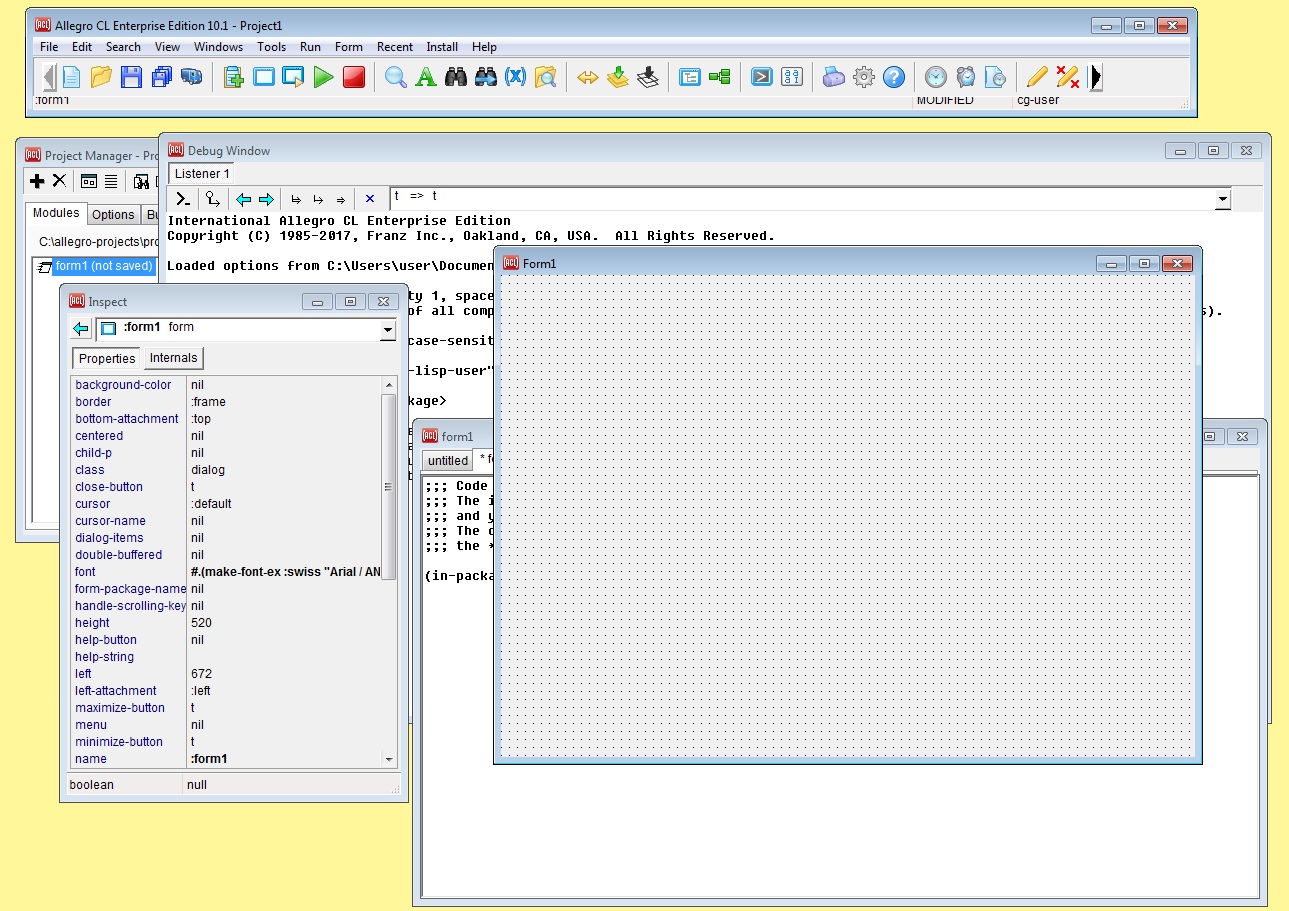Open Help with the blue question mark icon

[x=894, y=77]
